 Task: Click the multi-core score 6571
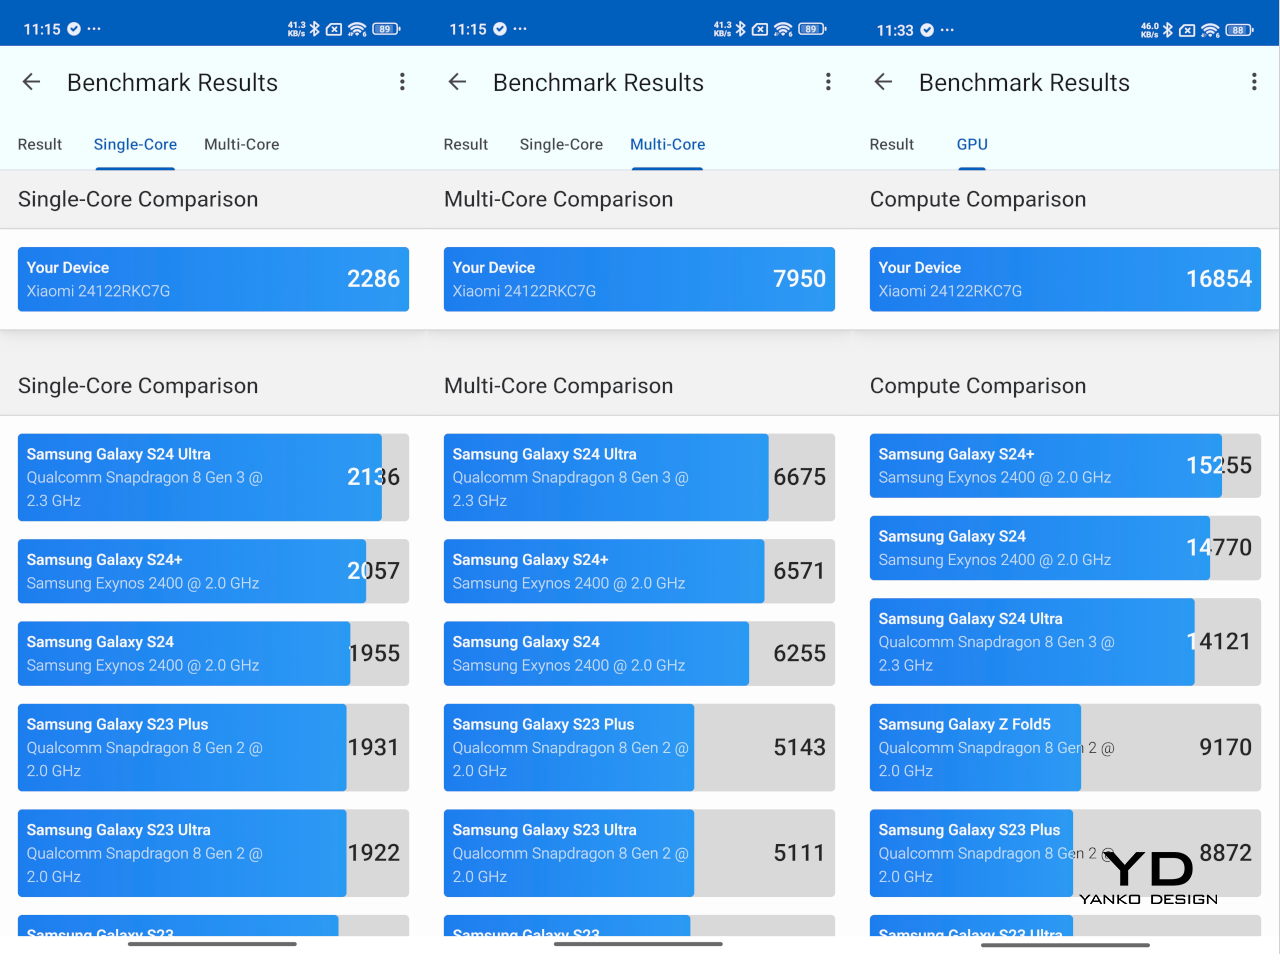[x=799, y=571]
